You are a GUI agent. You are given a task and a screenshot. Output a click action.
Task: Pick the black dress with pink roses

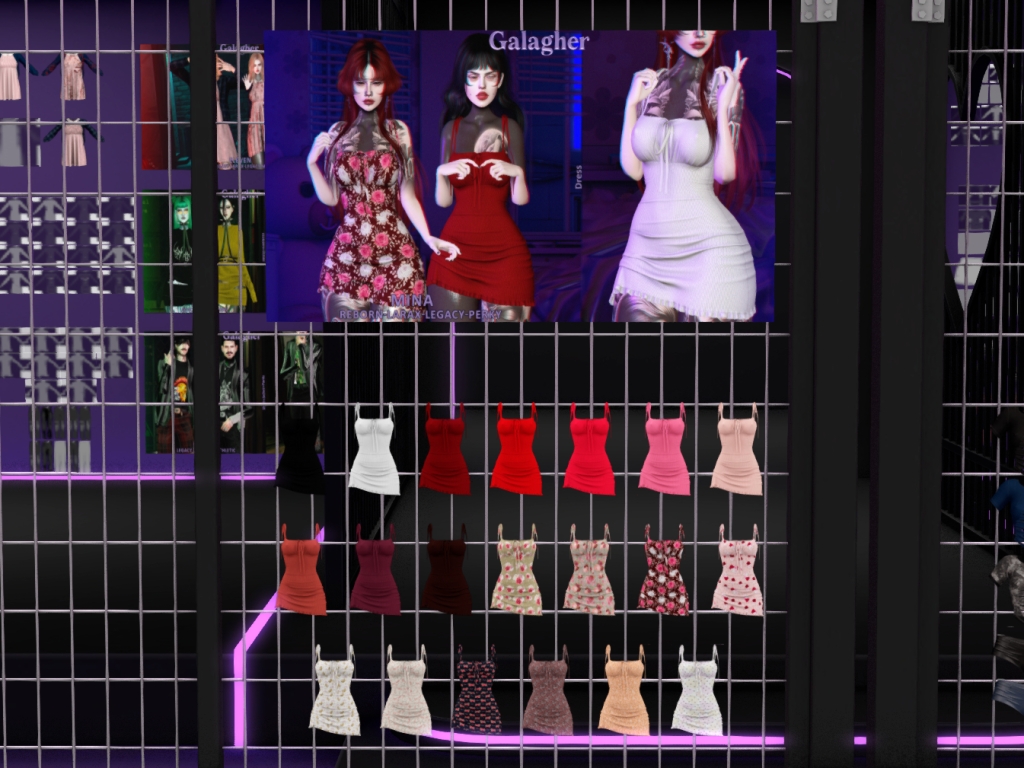(663, 576)
